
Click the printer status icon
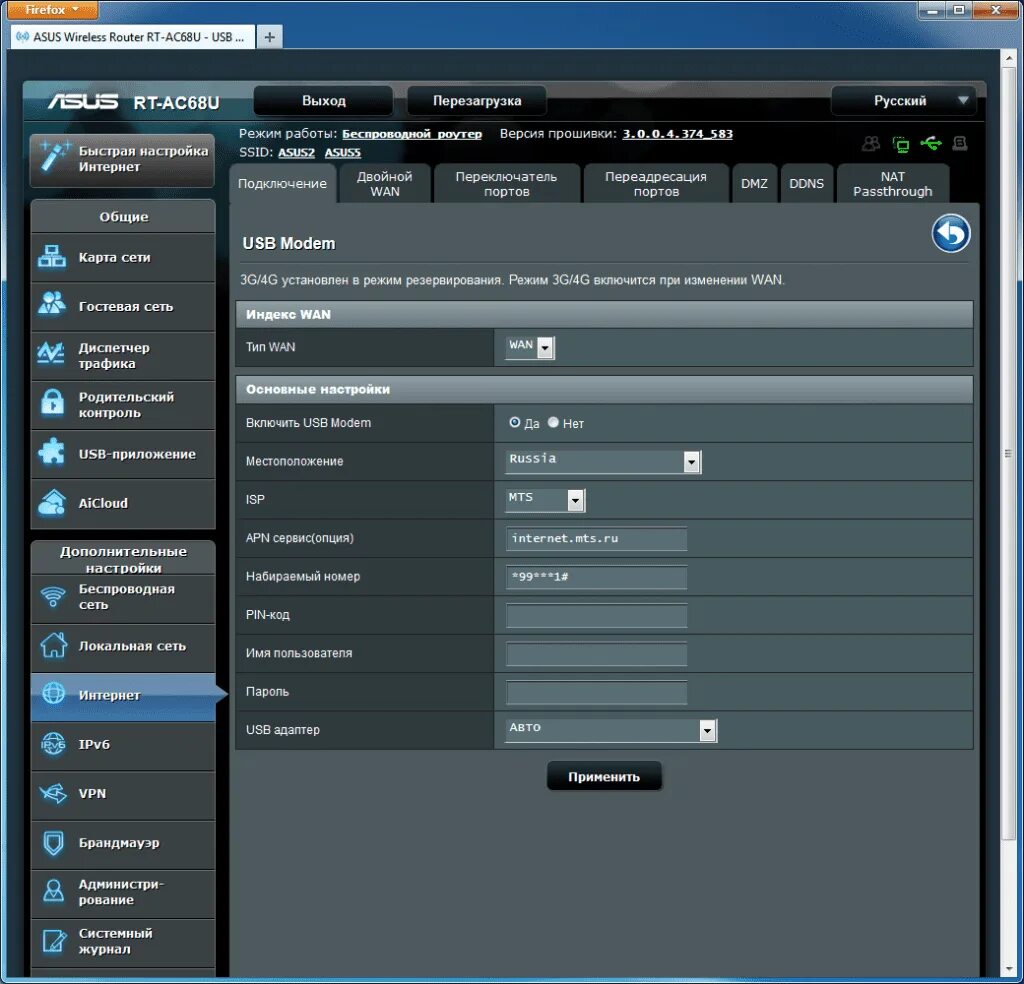(x=959, y=144)
